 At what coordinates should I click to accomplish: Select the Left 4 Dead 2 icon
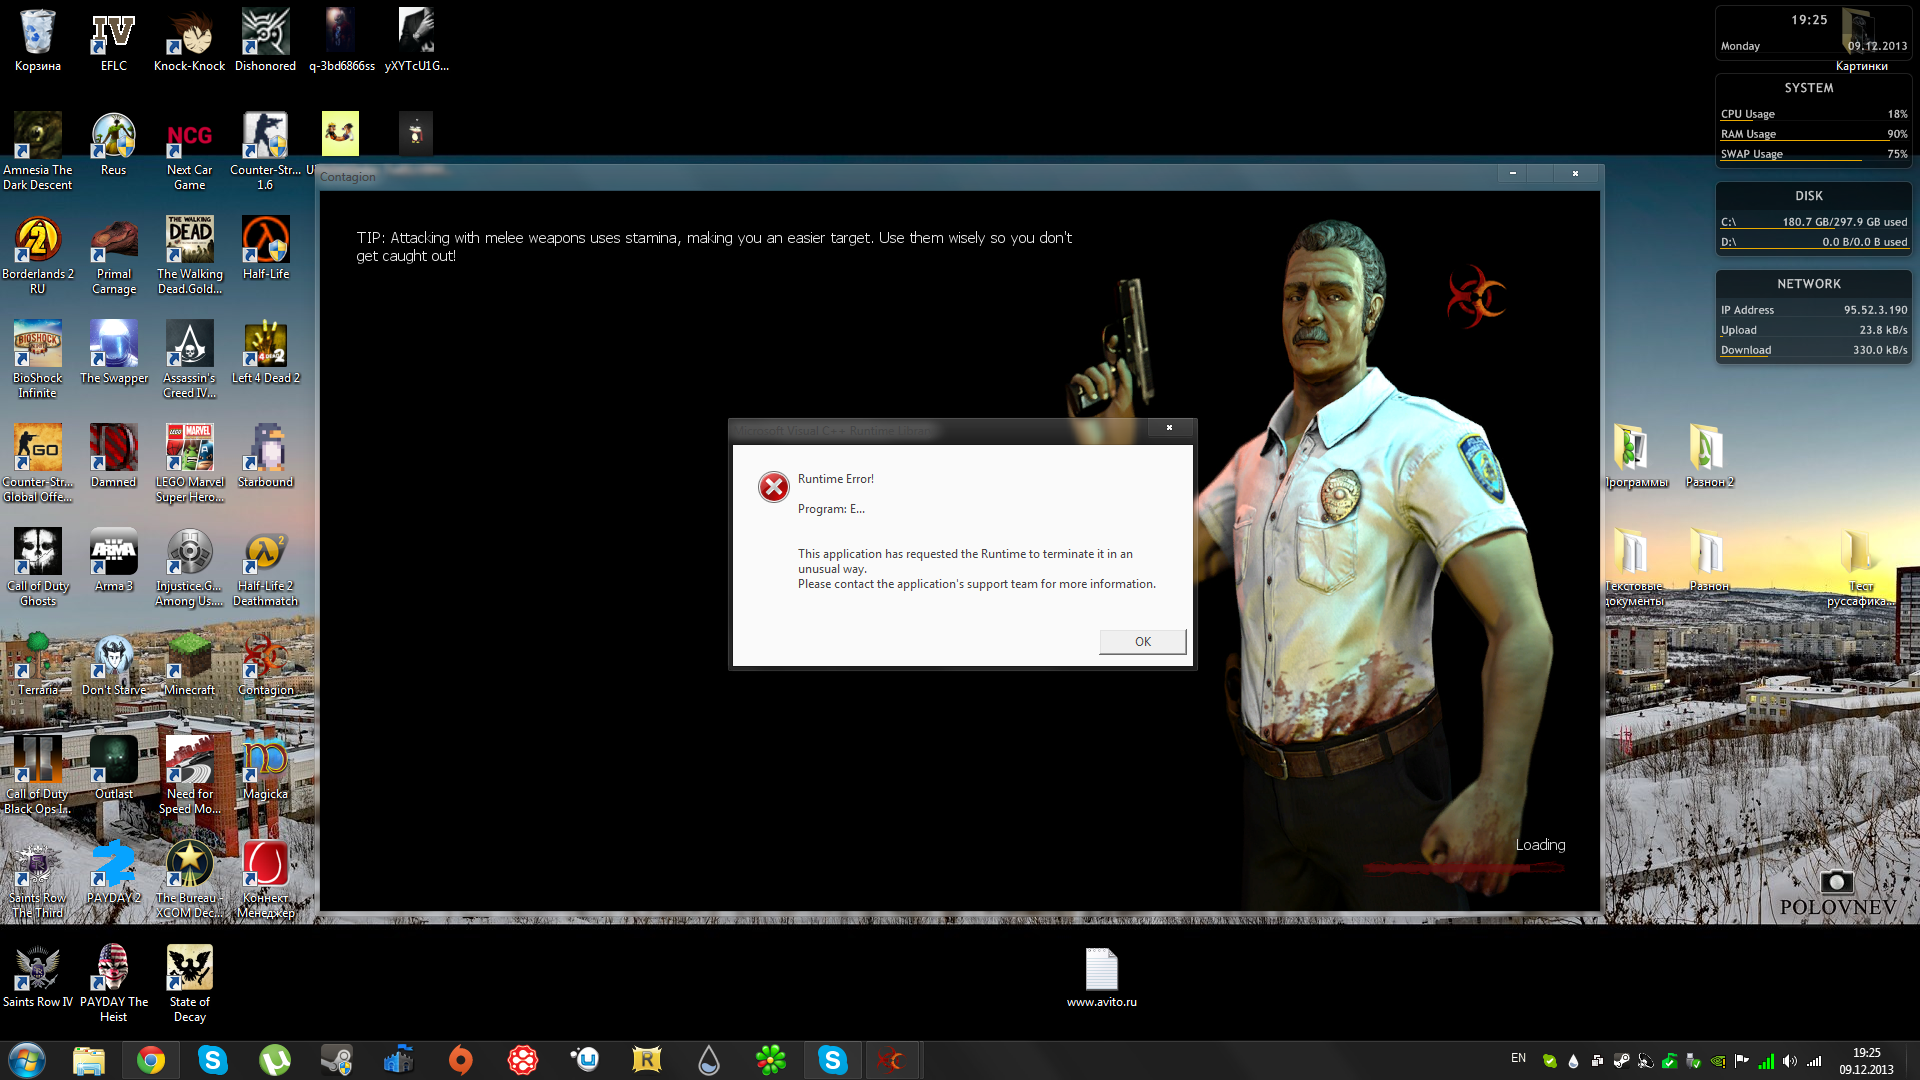tap(266, 352)
